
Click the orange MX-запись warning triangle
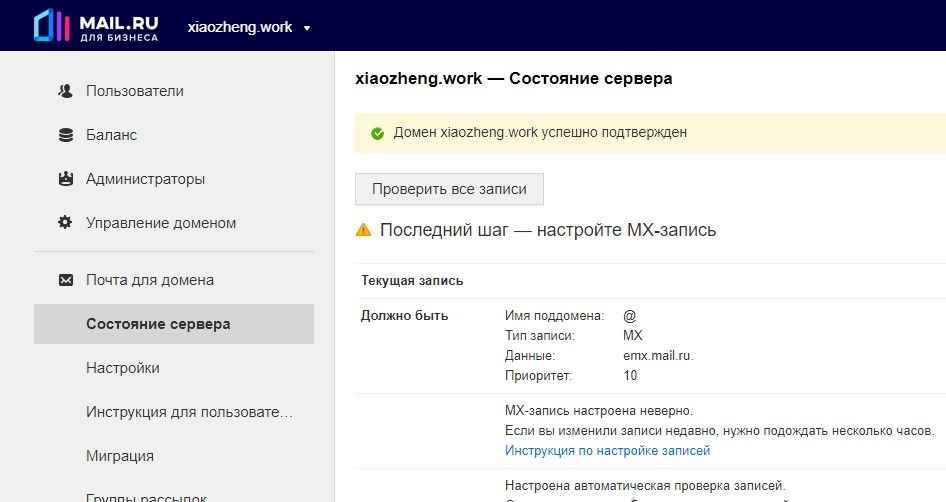pyautogui.click(x=363, y=230)
